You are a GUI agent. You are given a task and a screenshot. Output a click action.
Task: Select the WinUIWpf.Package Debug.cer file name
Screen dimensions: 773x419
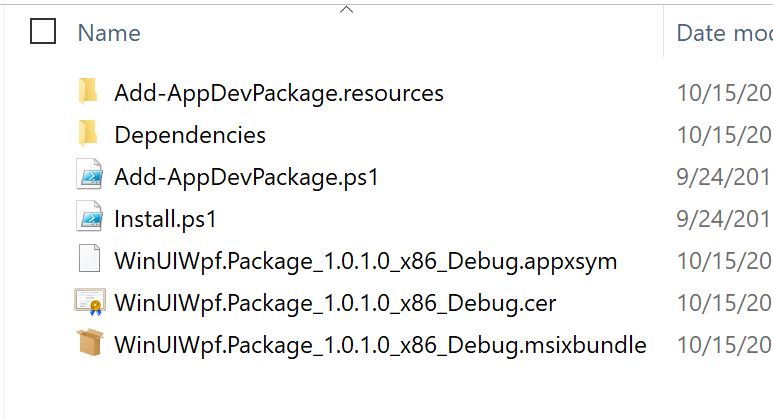335,303
